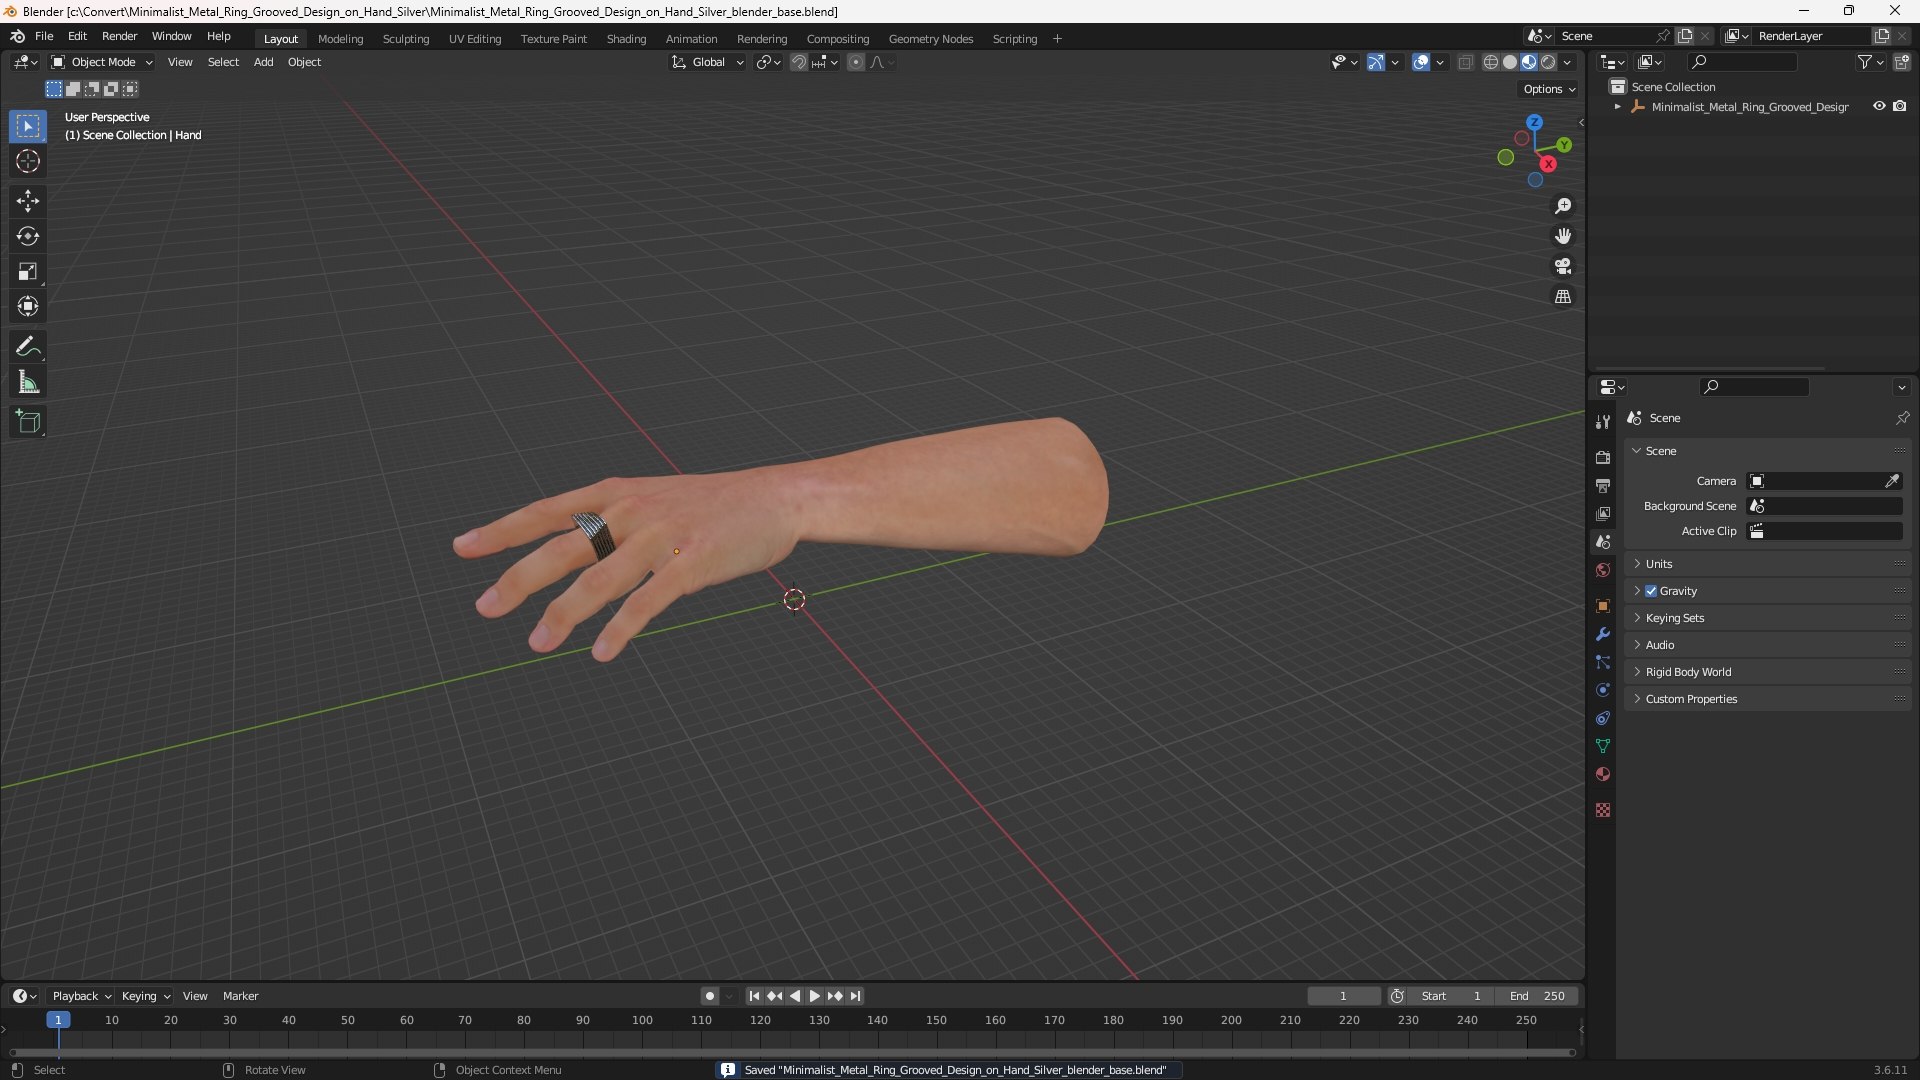This screenshot has height=1080, width=1920.
Task: Open the Object Data properties tab
Action: pos(1603,746)
